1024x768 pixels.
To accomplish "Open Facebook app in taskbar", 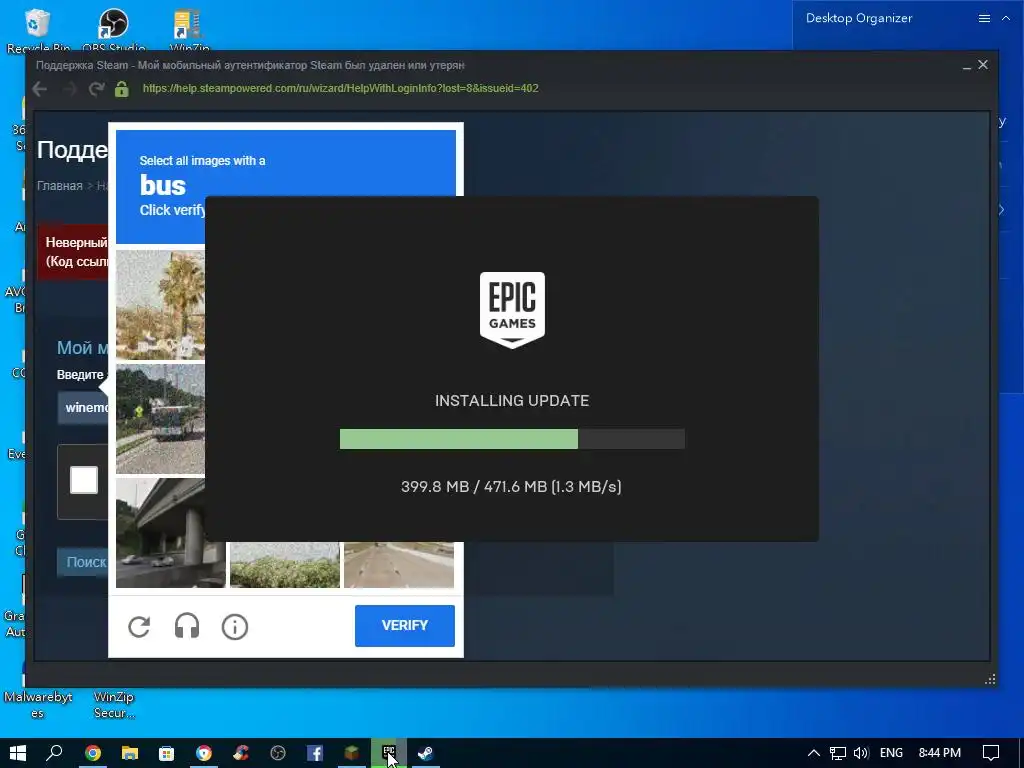I will point(315,753).
